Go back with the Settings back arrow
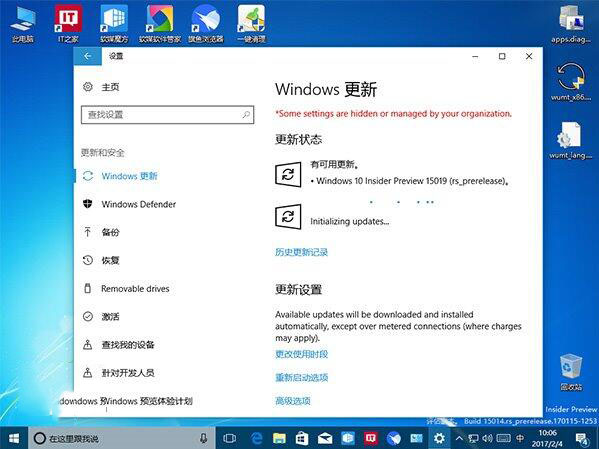Screen dimensions: 599x449 (87, 56)
